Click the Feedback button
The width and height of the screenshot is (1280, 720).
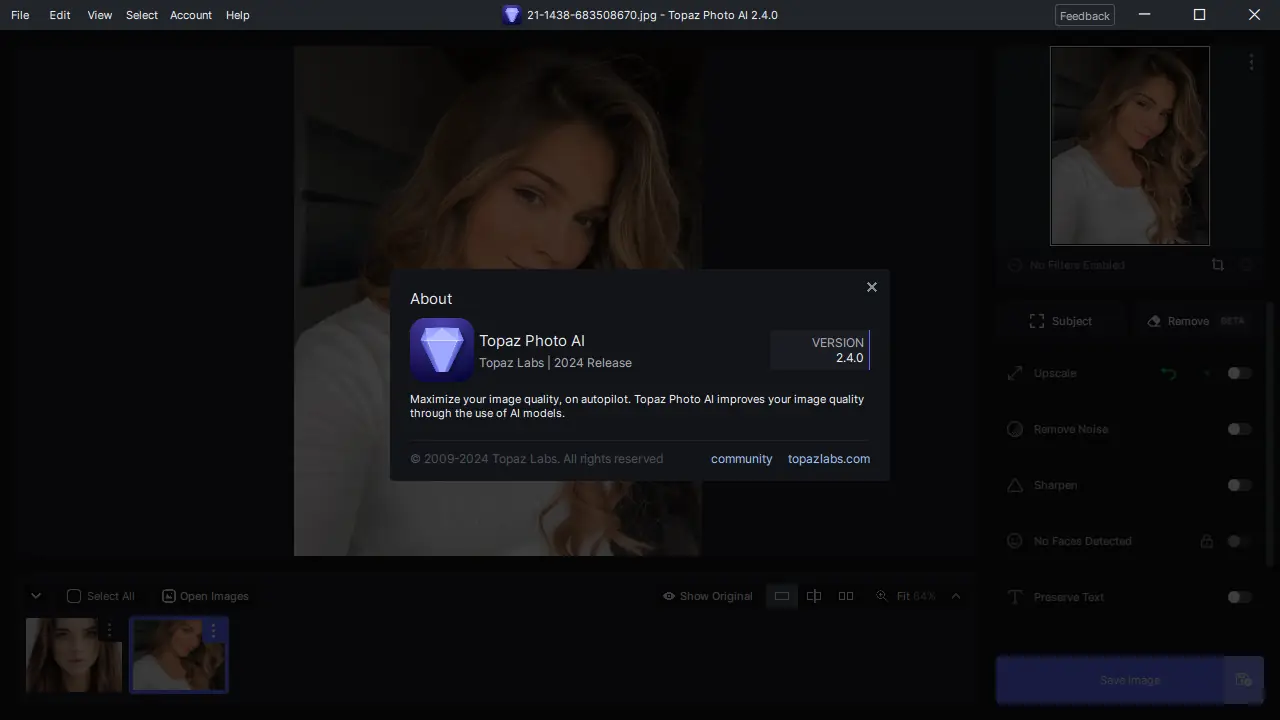coord(1085,15)
